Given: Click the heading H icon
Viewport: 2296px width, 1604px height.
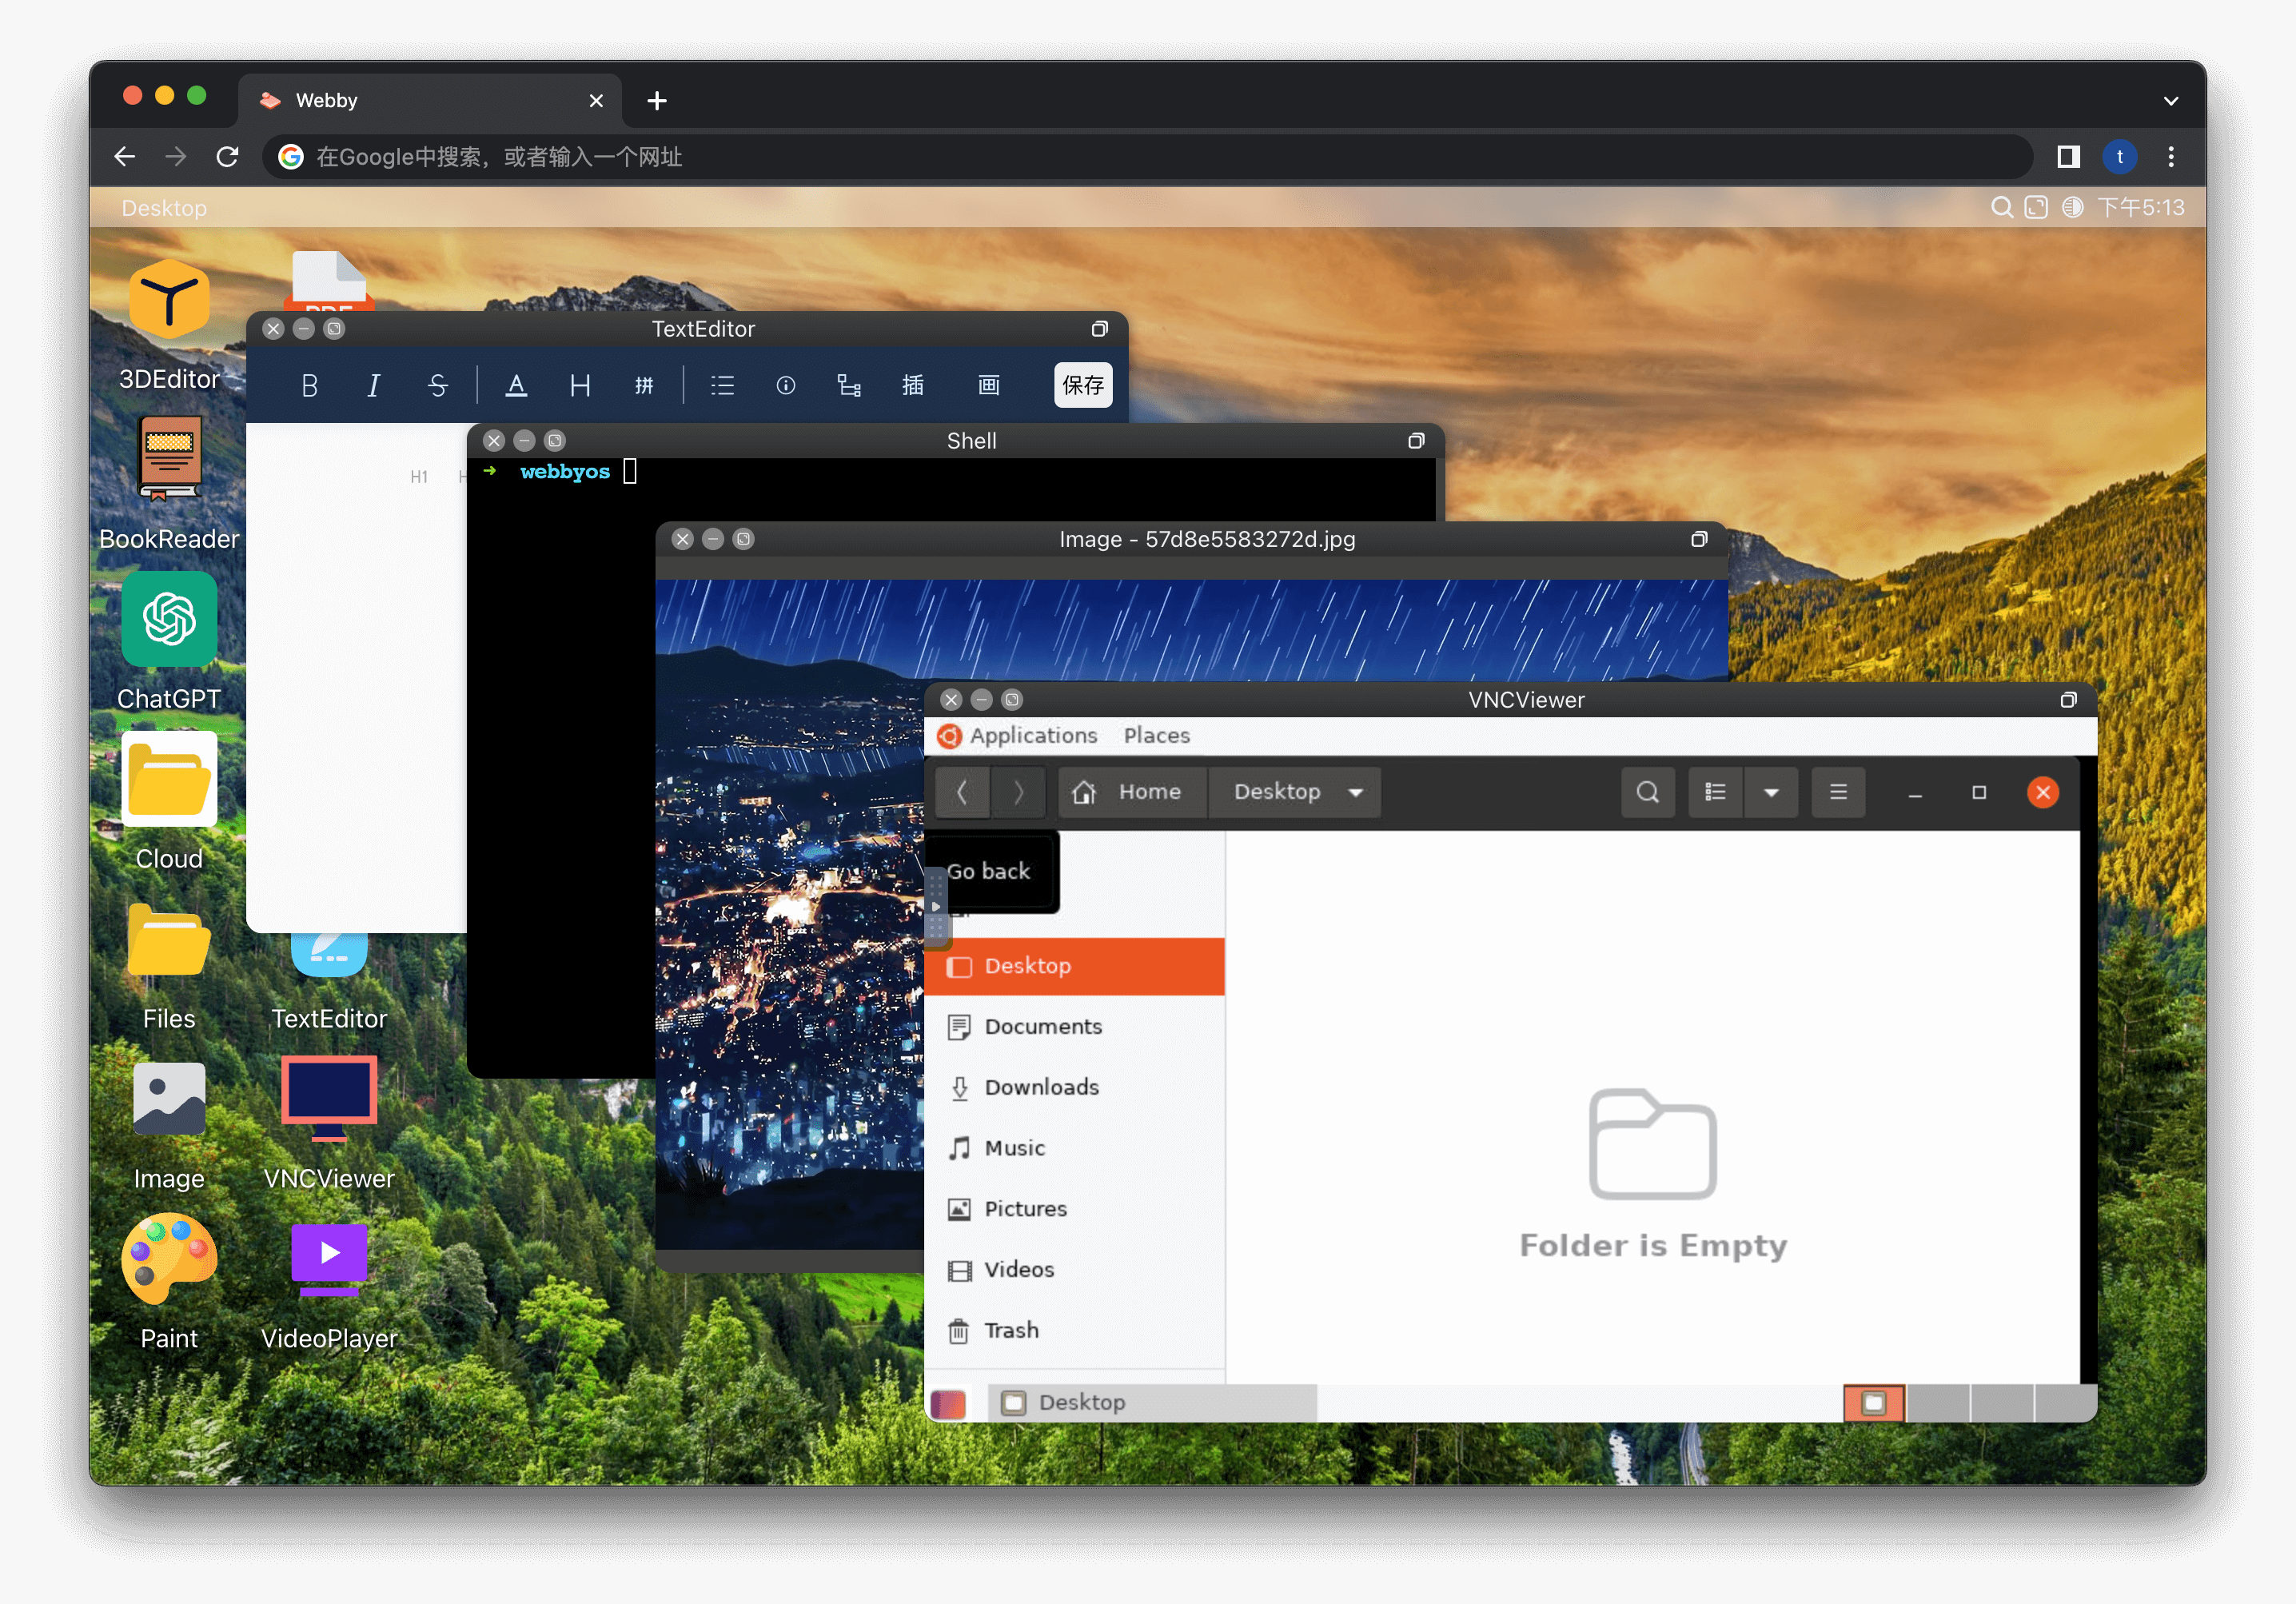Looking at the screenshot, I should 580,385.
